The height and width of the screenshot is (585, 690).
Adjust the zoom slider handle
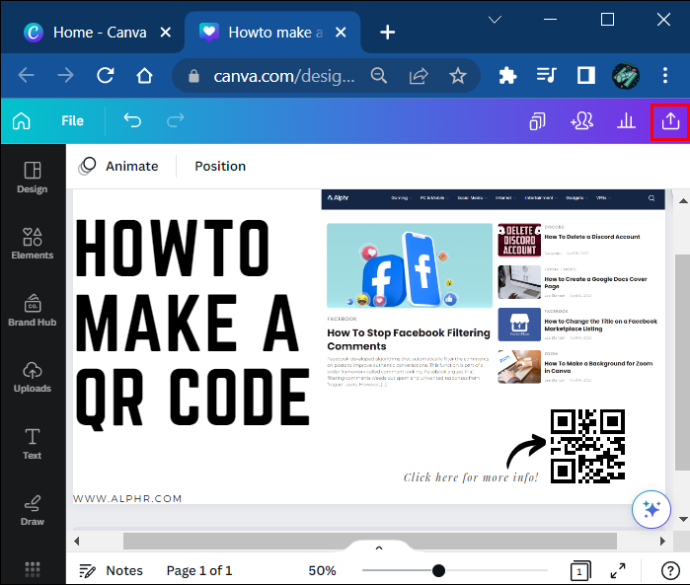(438, 570)
